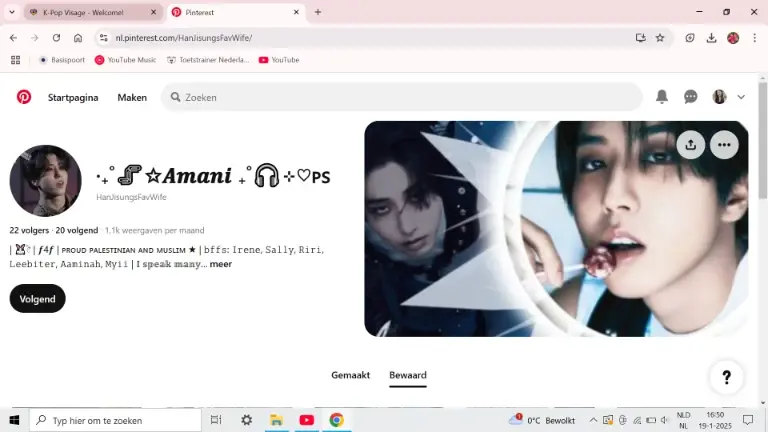Open File Explorer from taskbar

(x=276, y=420)
